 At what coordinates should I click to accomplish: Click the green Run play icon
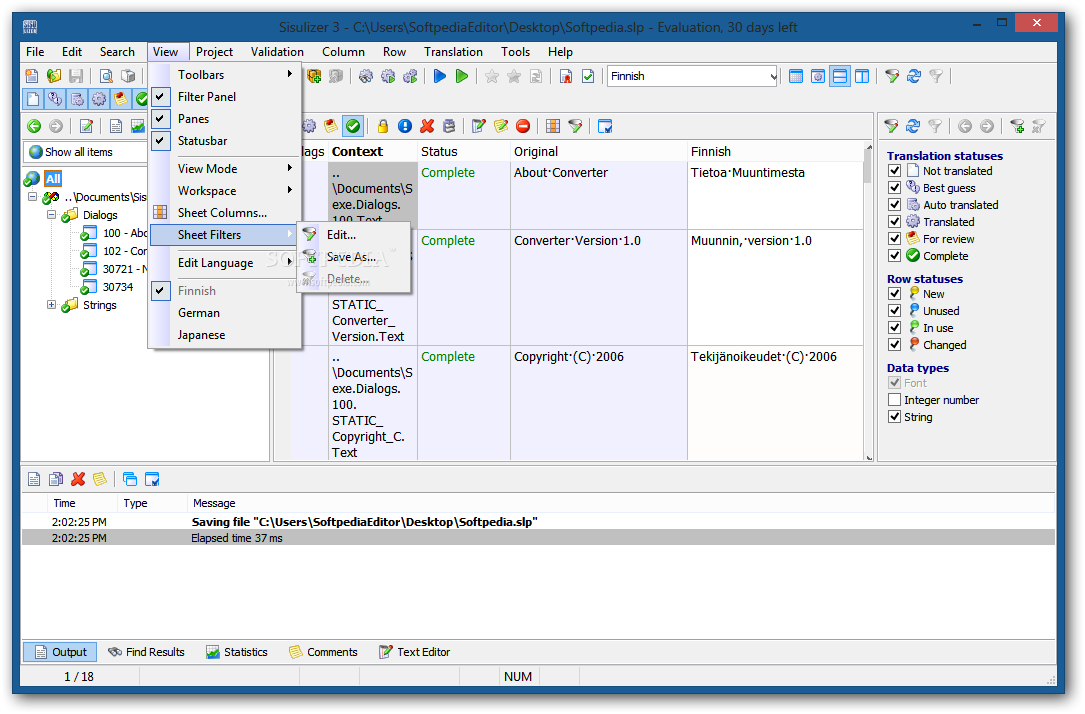point(462,76)
